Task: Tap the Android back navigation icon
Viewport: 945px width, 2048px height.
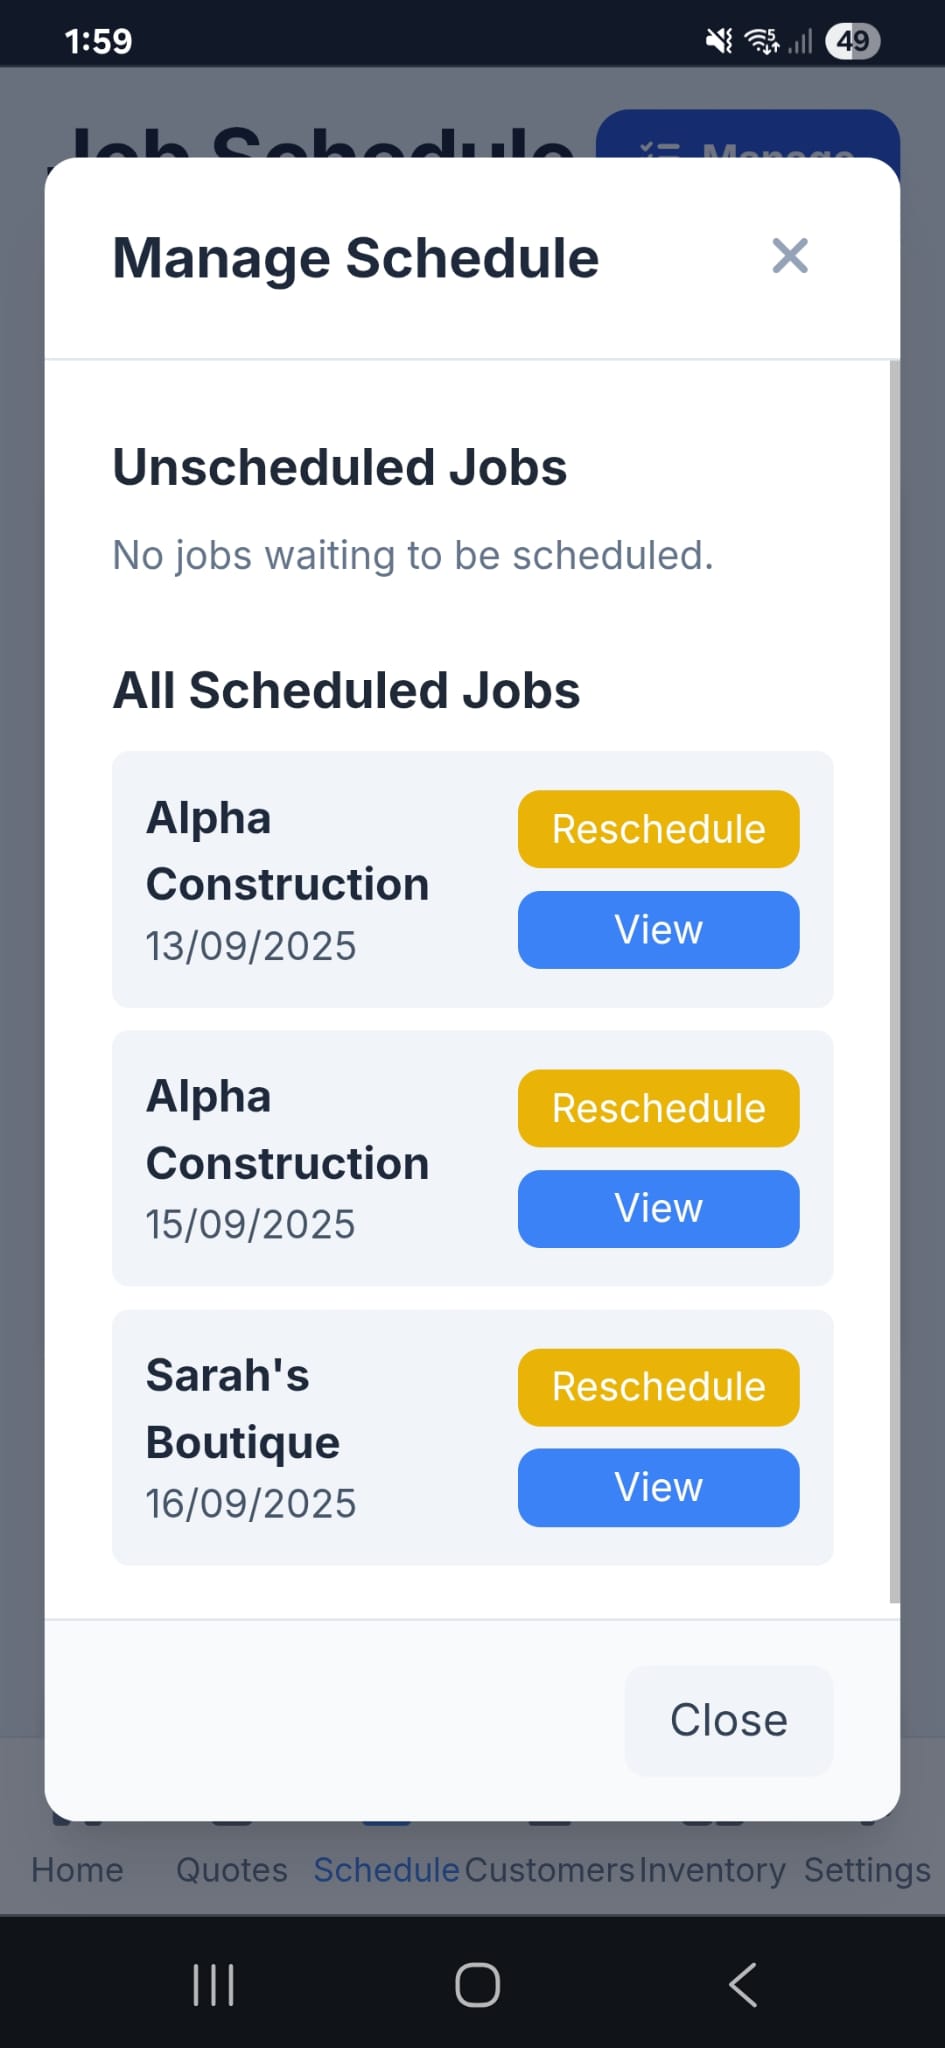Action: [x=743, y=1985]
